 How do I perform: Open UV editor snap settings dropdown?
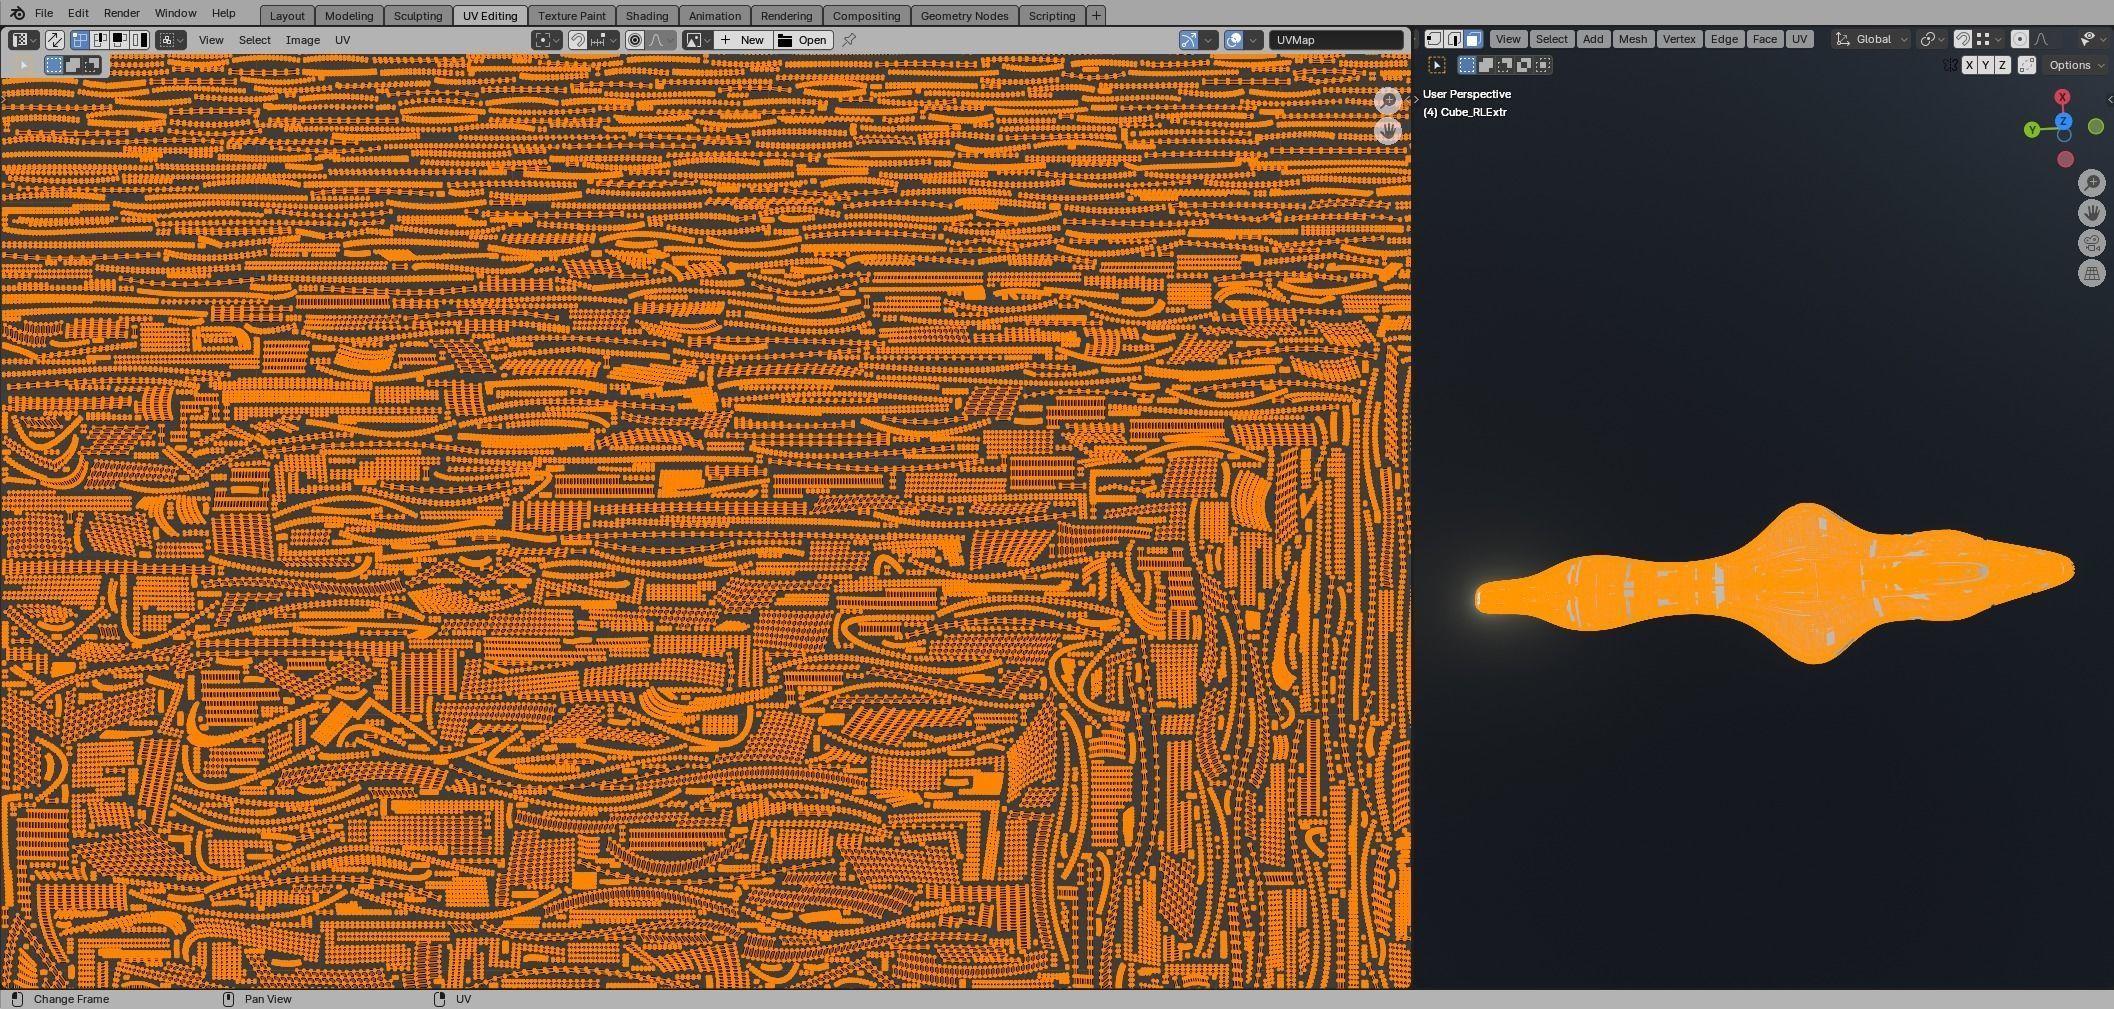click(603, 40)
